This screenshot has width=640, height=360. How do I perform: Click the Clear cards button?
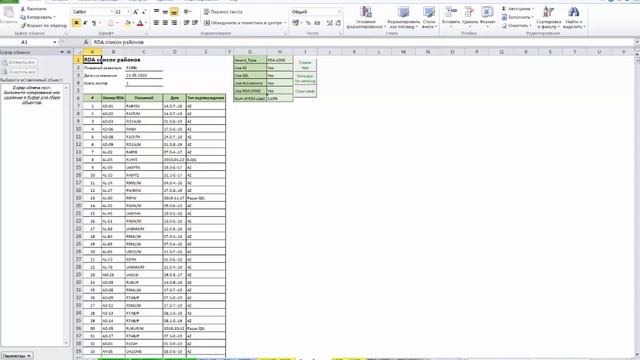305,91
